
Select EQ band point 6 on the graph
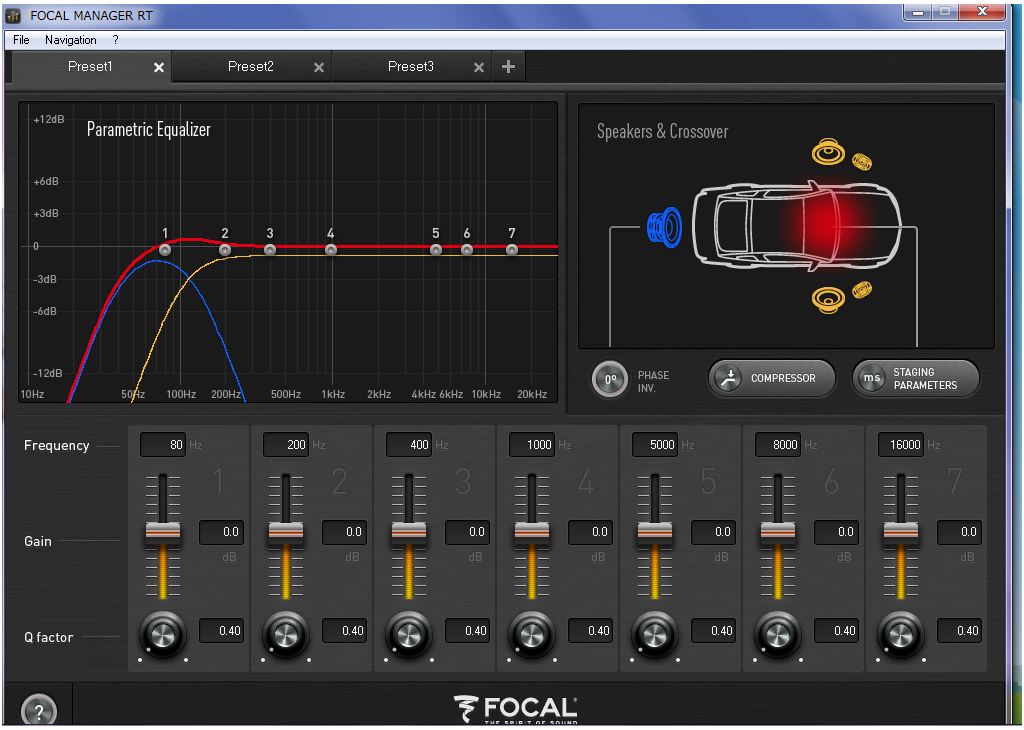(x=467, y=250)
